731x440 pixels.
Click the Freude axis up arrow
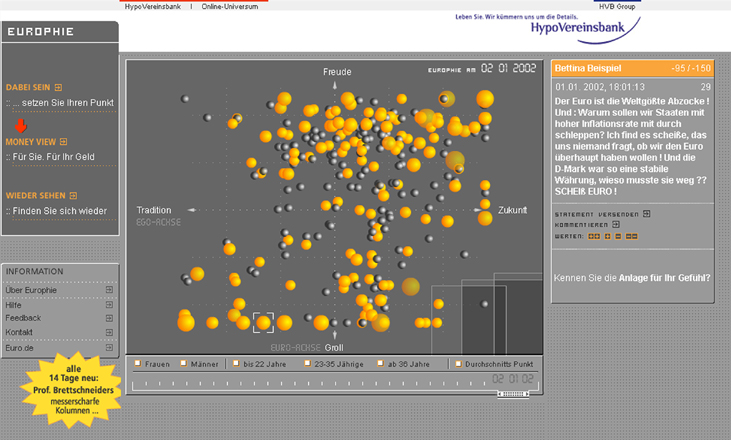point(335,85)
